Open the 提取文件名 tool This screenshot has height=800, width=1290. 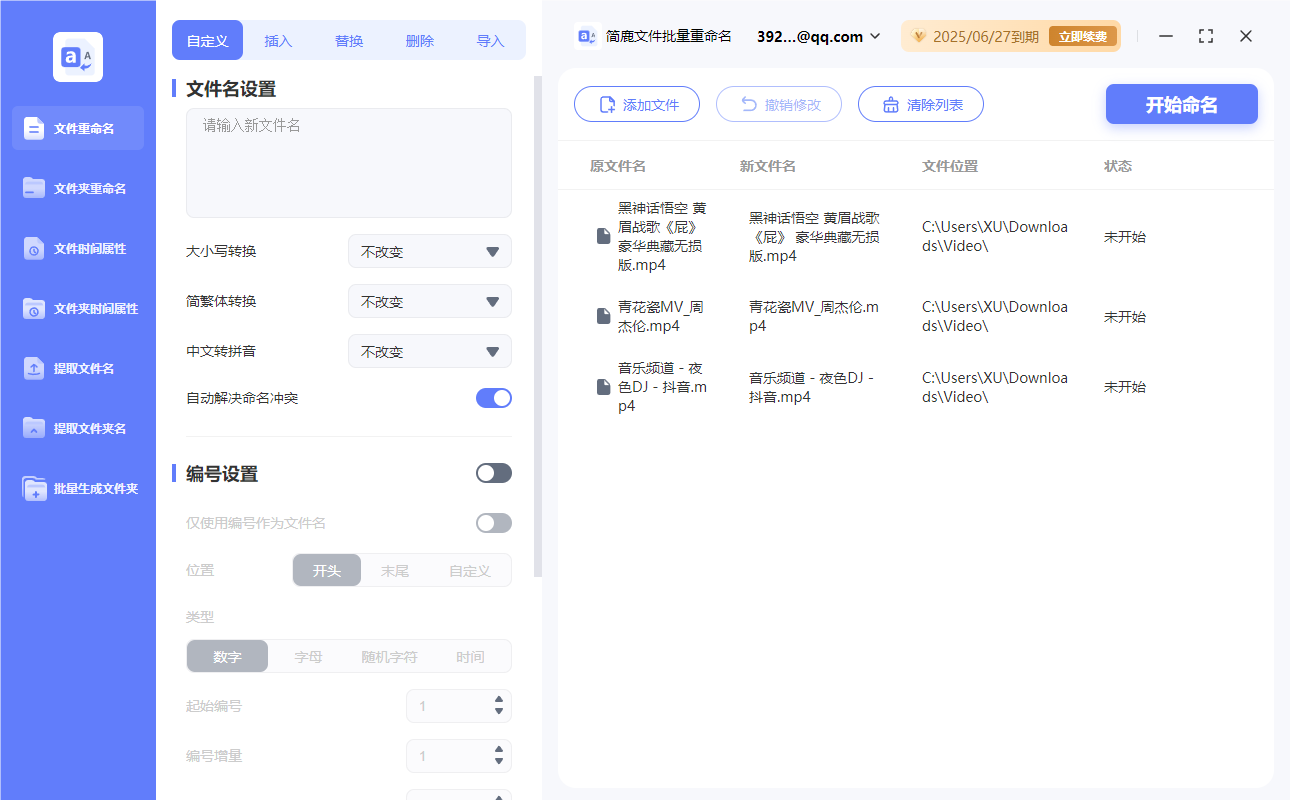77,368
